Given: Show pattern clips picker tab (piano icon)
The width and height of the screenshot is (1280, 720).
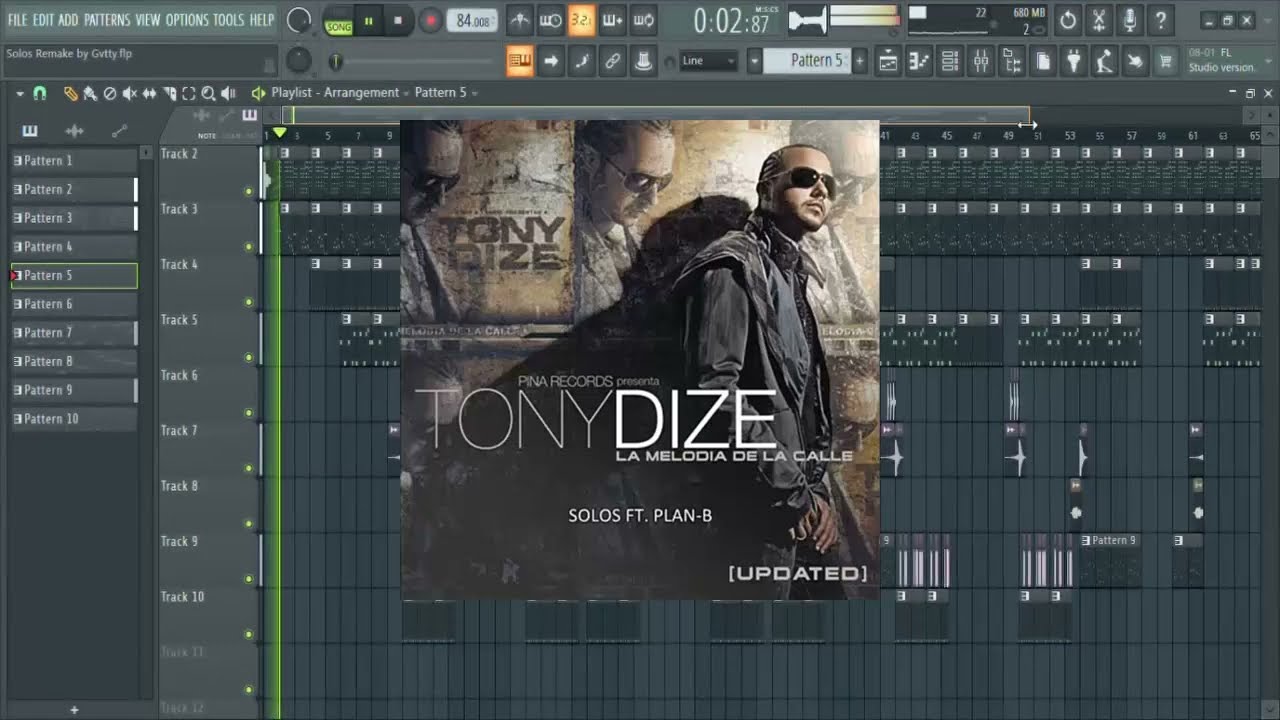Looking at the screenshot, I should click(x=29, y=131).
